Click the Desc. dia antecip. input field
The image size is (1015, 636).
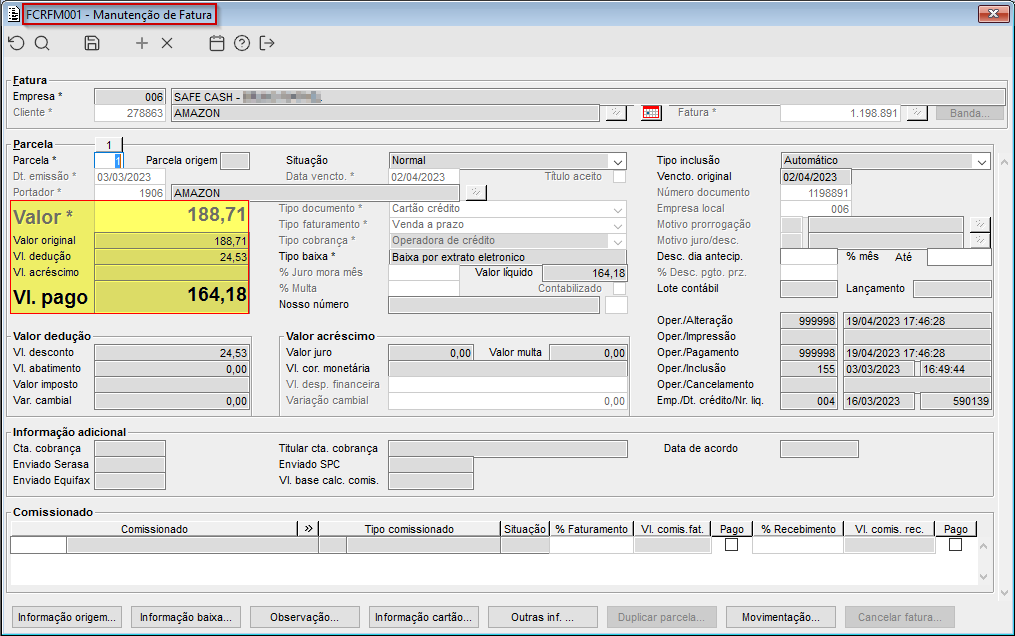[808, 257]
